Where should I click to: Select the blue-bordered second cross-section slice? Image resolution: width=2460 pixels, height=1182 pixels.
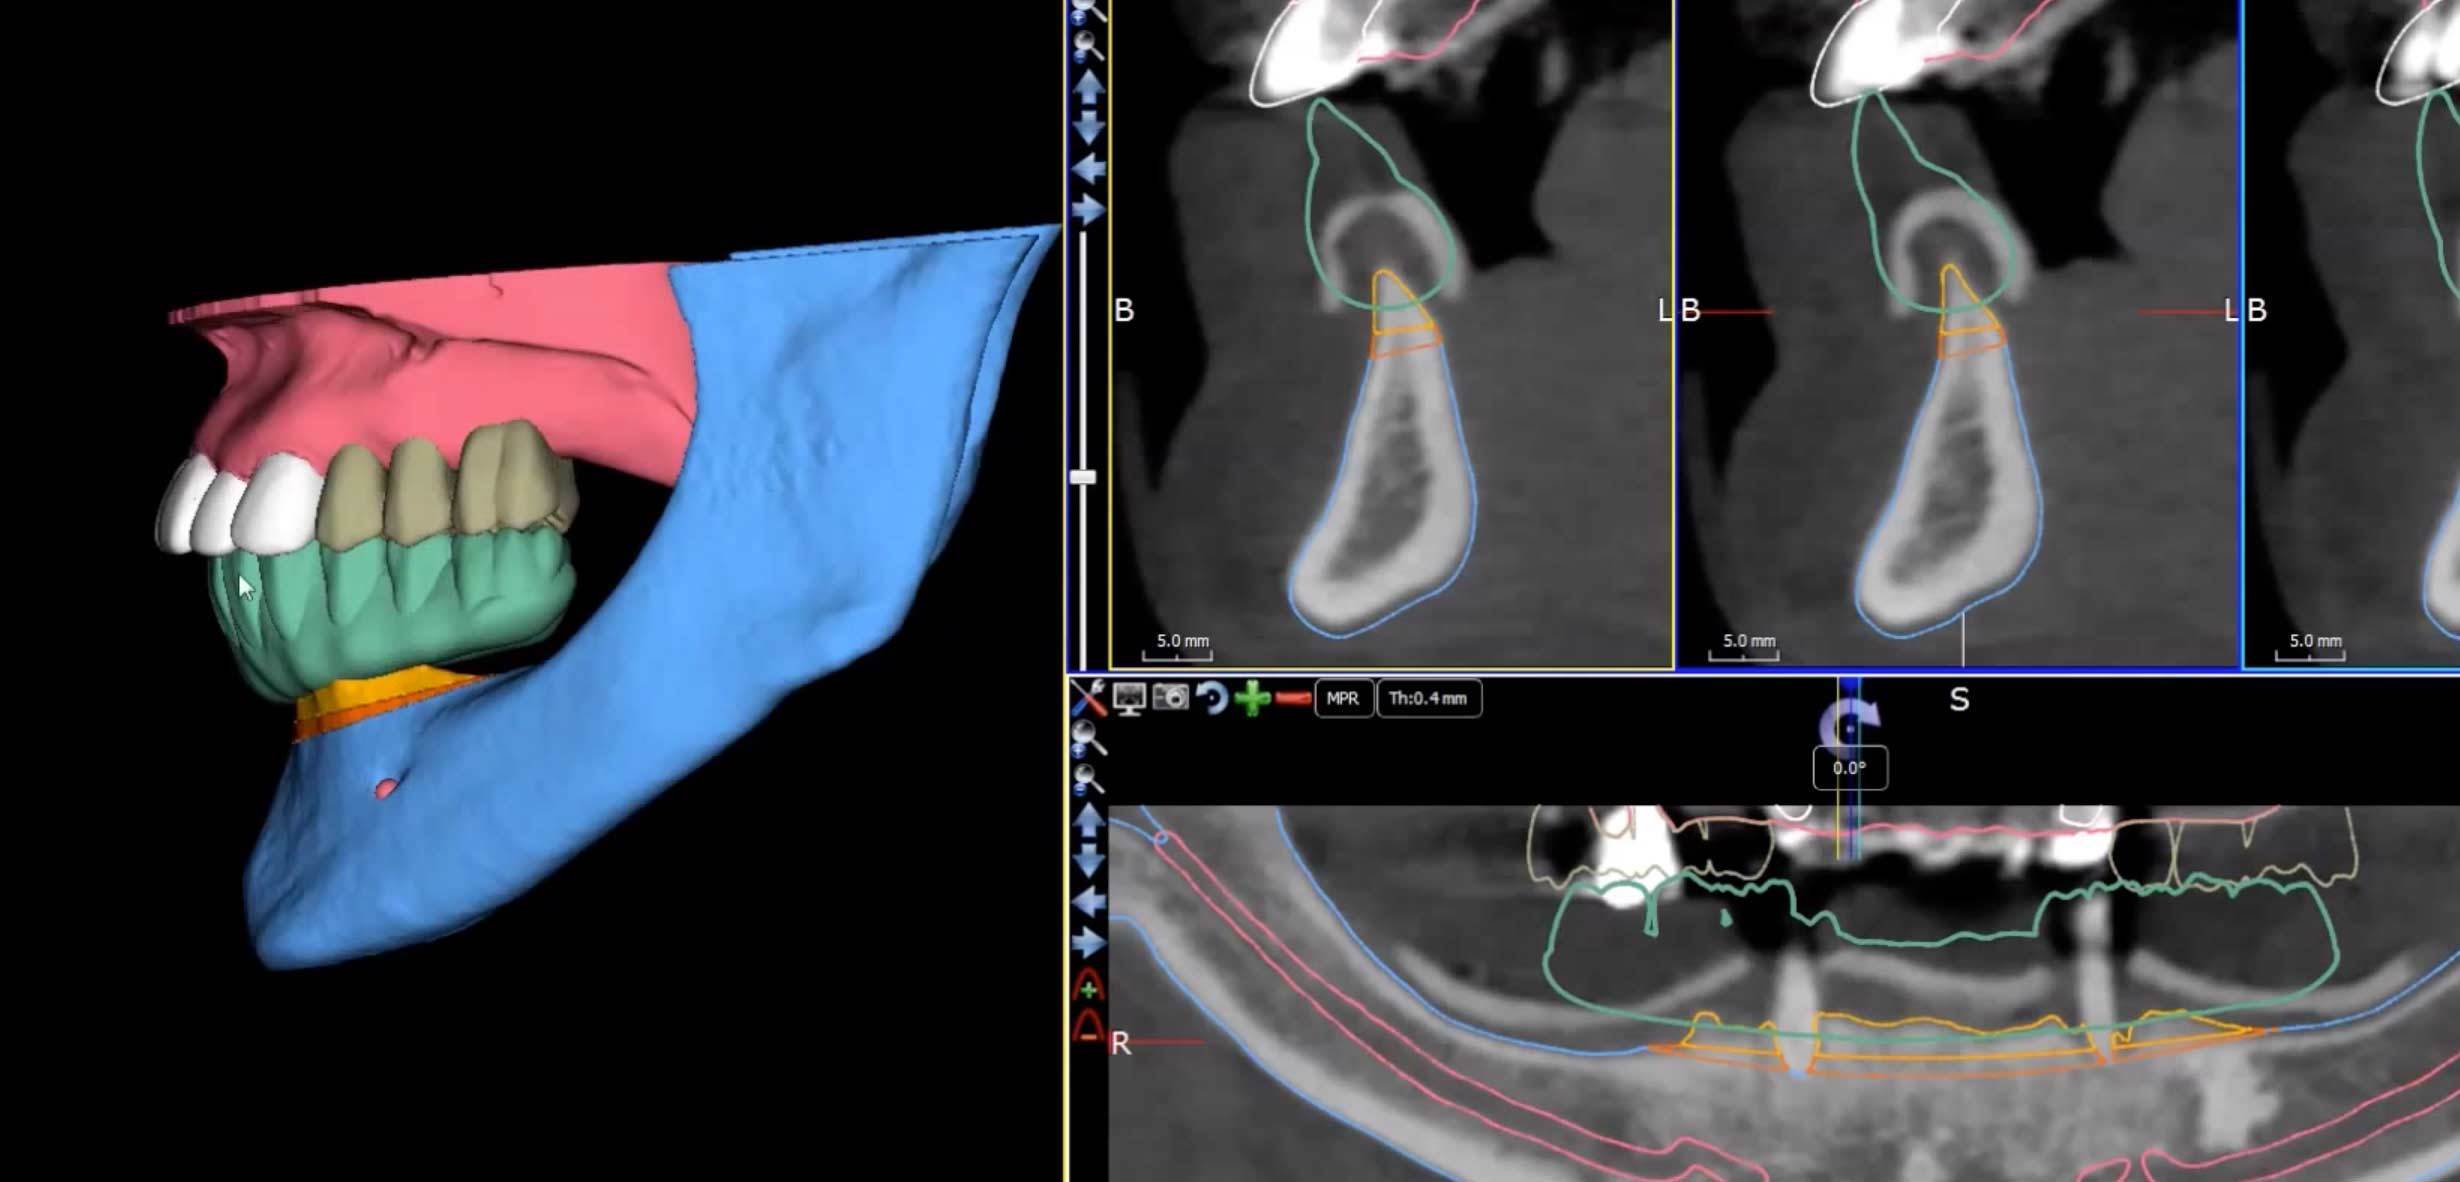coord(1960,334)
